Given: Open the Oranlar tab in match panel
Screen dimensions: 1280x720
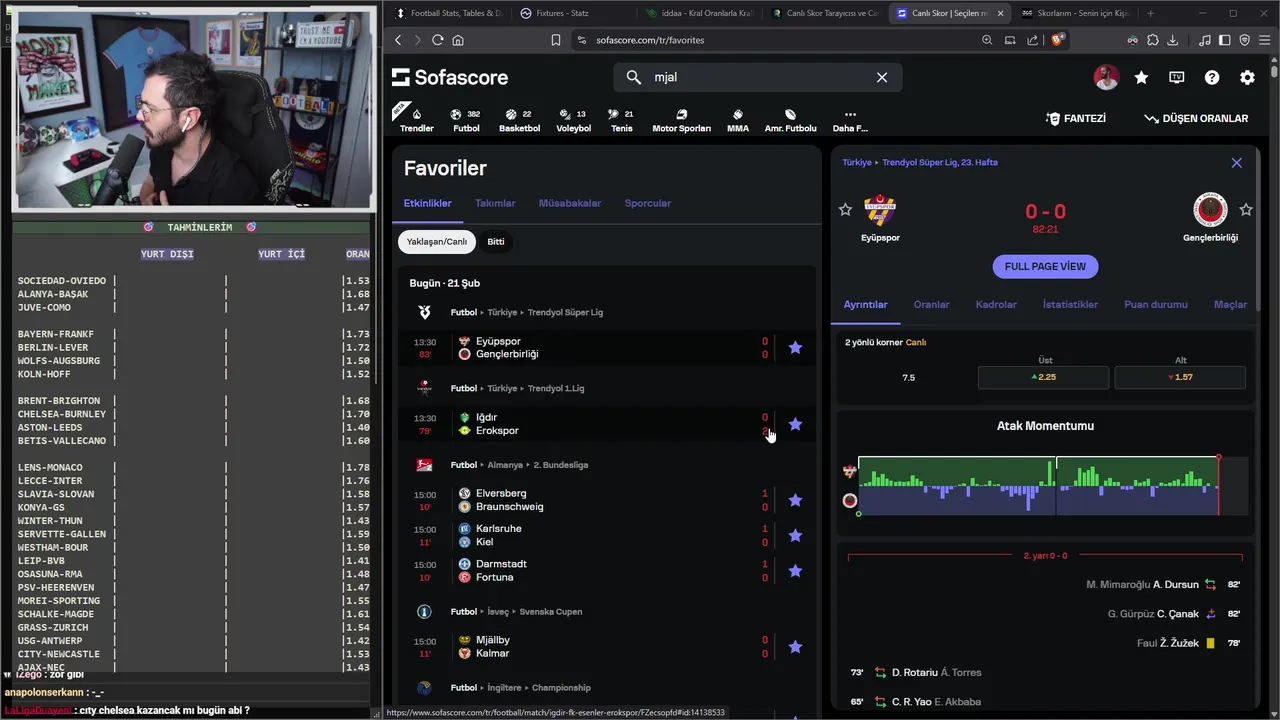Looking at the screenshot, I should pos(931,305).
